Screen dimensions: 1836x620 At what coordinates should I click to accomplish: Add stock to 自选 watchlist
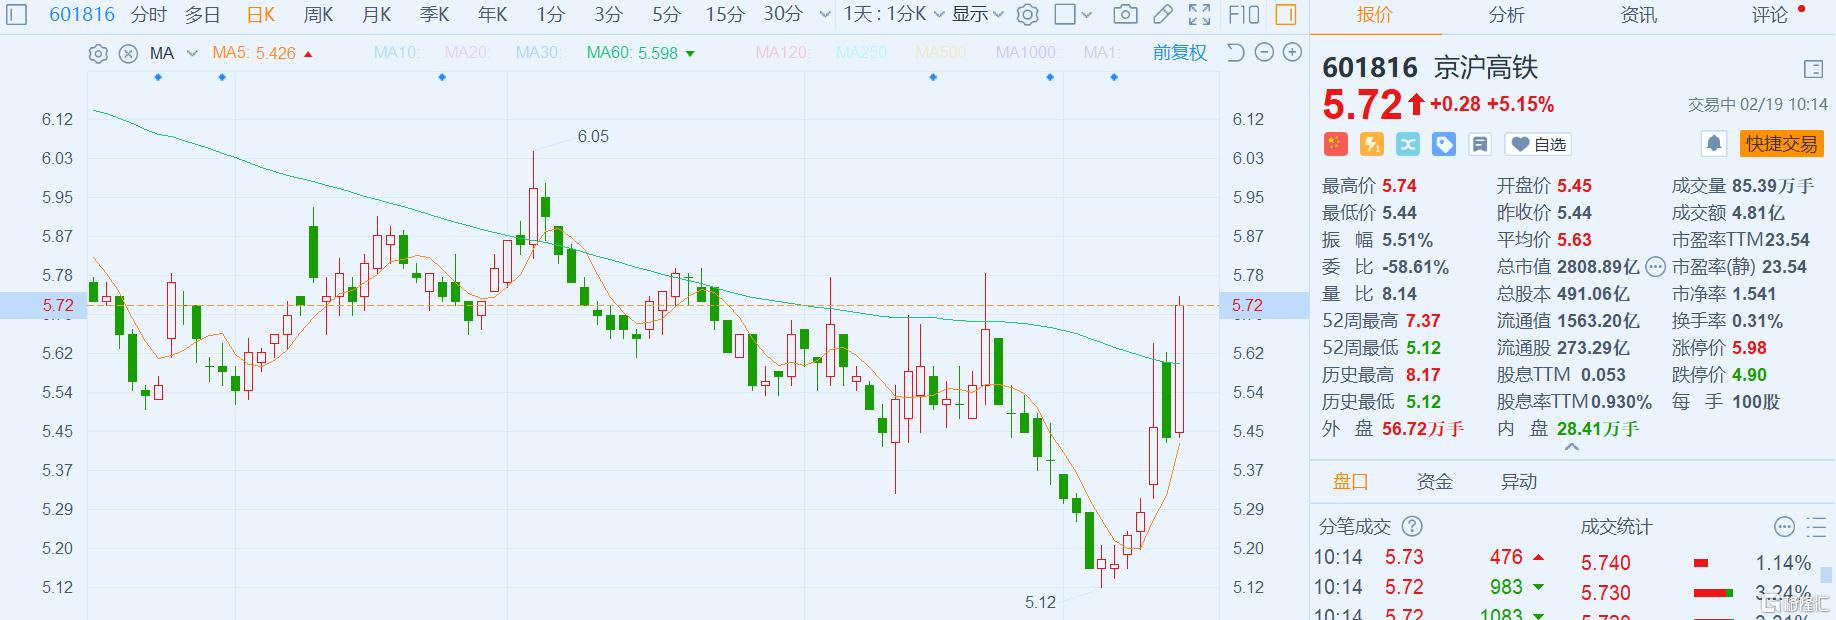click(x=1538, y=145)
